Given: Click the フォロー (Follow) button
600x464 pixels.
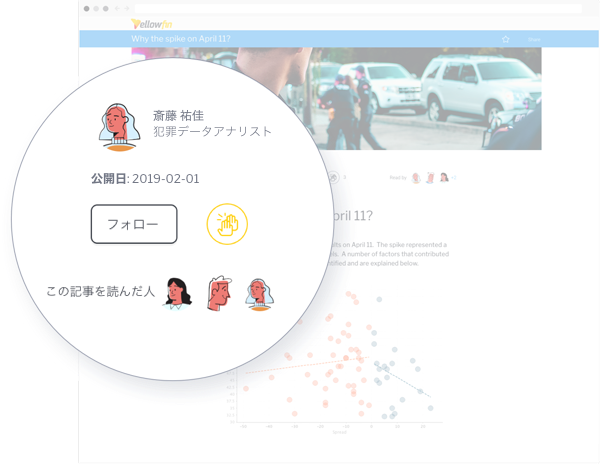Looking at the screenshot, I should click(134, 224).
